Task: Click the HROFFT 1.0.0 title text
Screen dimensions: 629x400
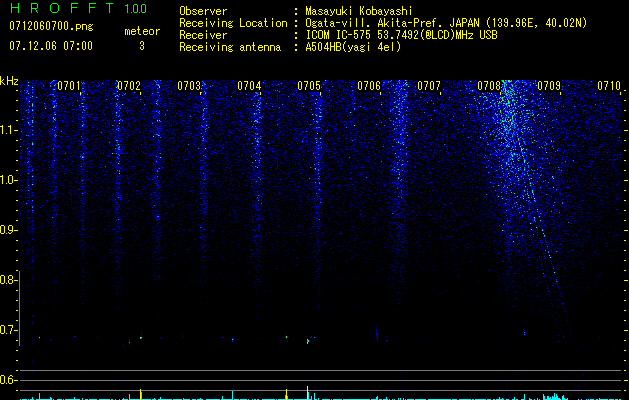Action: point(78,8)
